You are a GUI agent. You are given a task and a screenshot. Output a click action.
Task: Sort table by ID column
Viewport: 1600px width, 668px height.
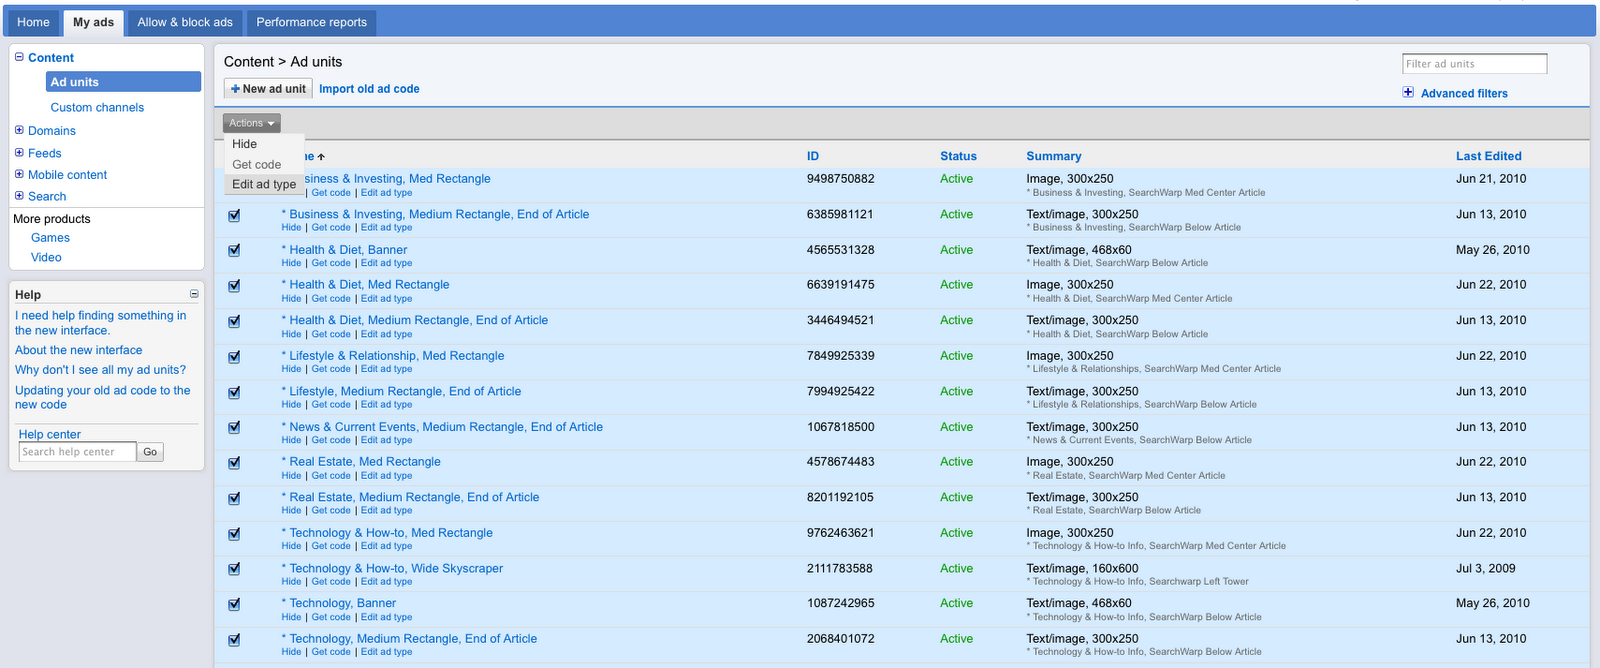(813, 156)
